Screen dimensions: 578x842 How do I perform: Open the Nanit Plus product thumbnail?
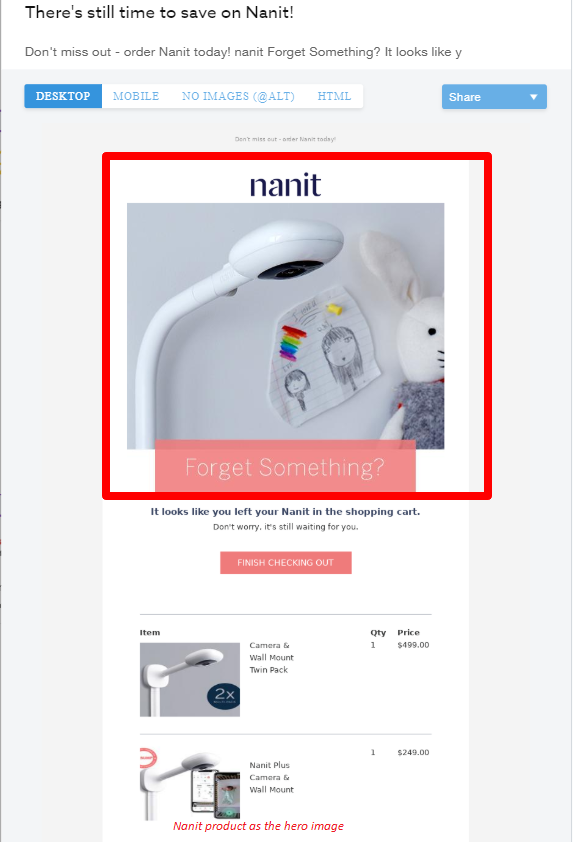[x=190, y=784]
